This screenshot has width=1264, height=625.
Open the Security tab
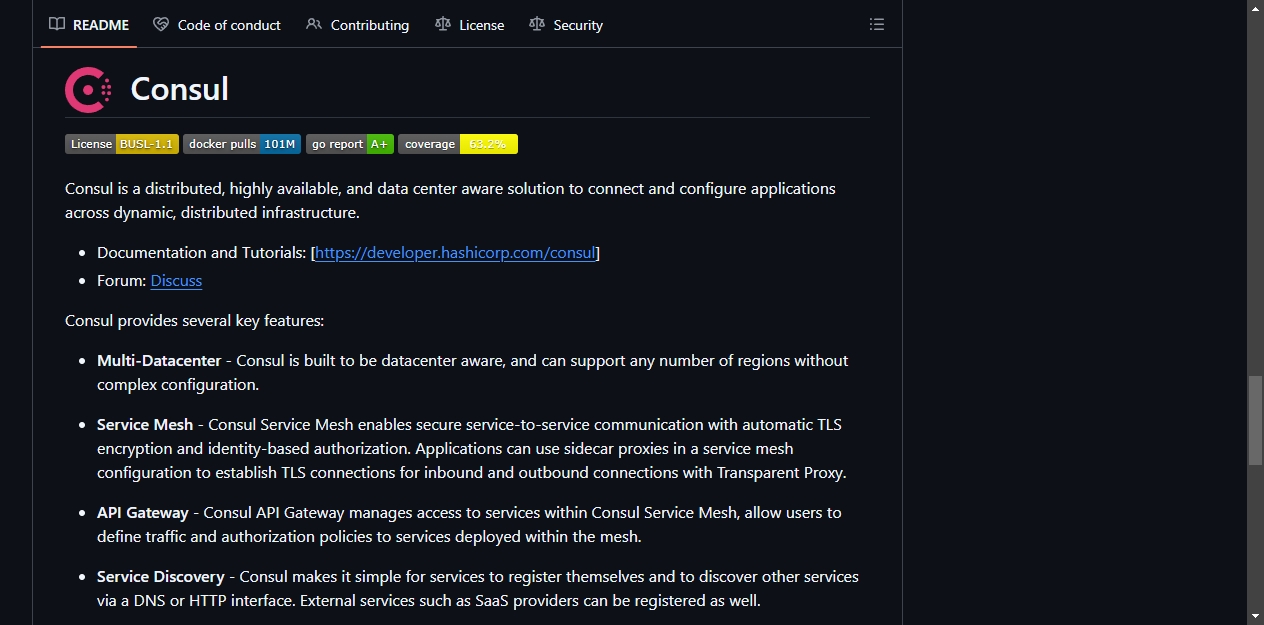click(x=566, y=24)
